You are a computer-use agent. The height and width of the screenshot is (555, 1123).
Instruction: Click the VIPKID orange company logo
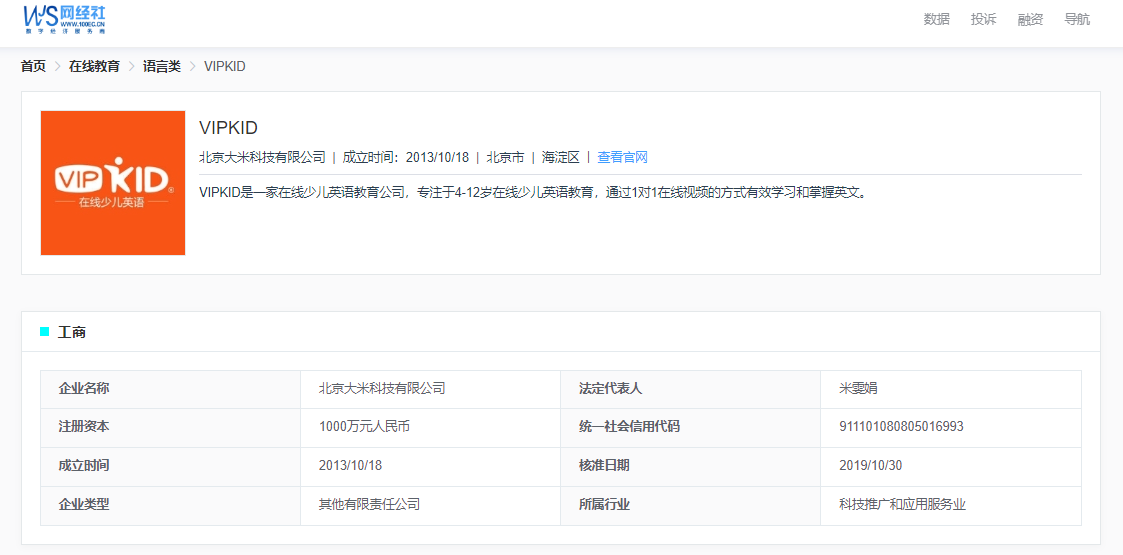pos(113,183)
